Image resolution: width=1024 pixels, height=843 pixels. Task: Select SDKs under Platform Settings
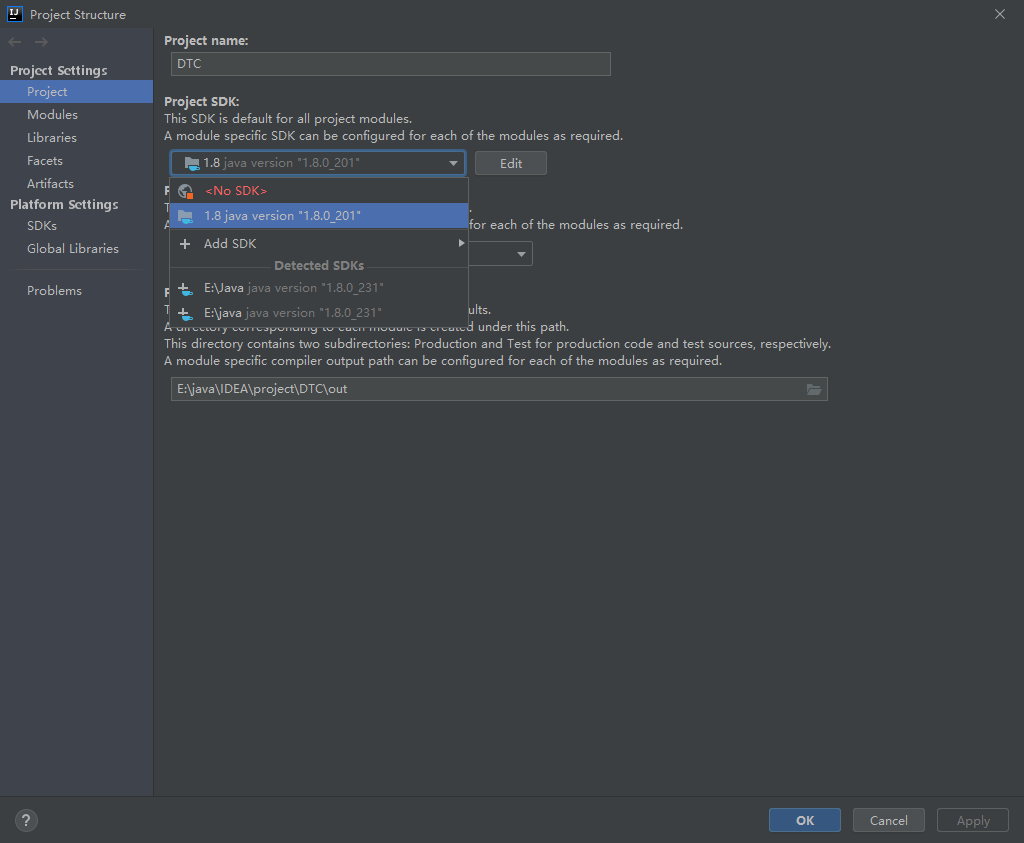41,225
